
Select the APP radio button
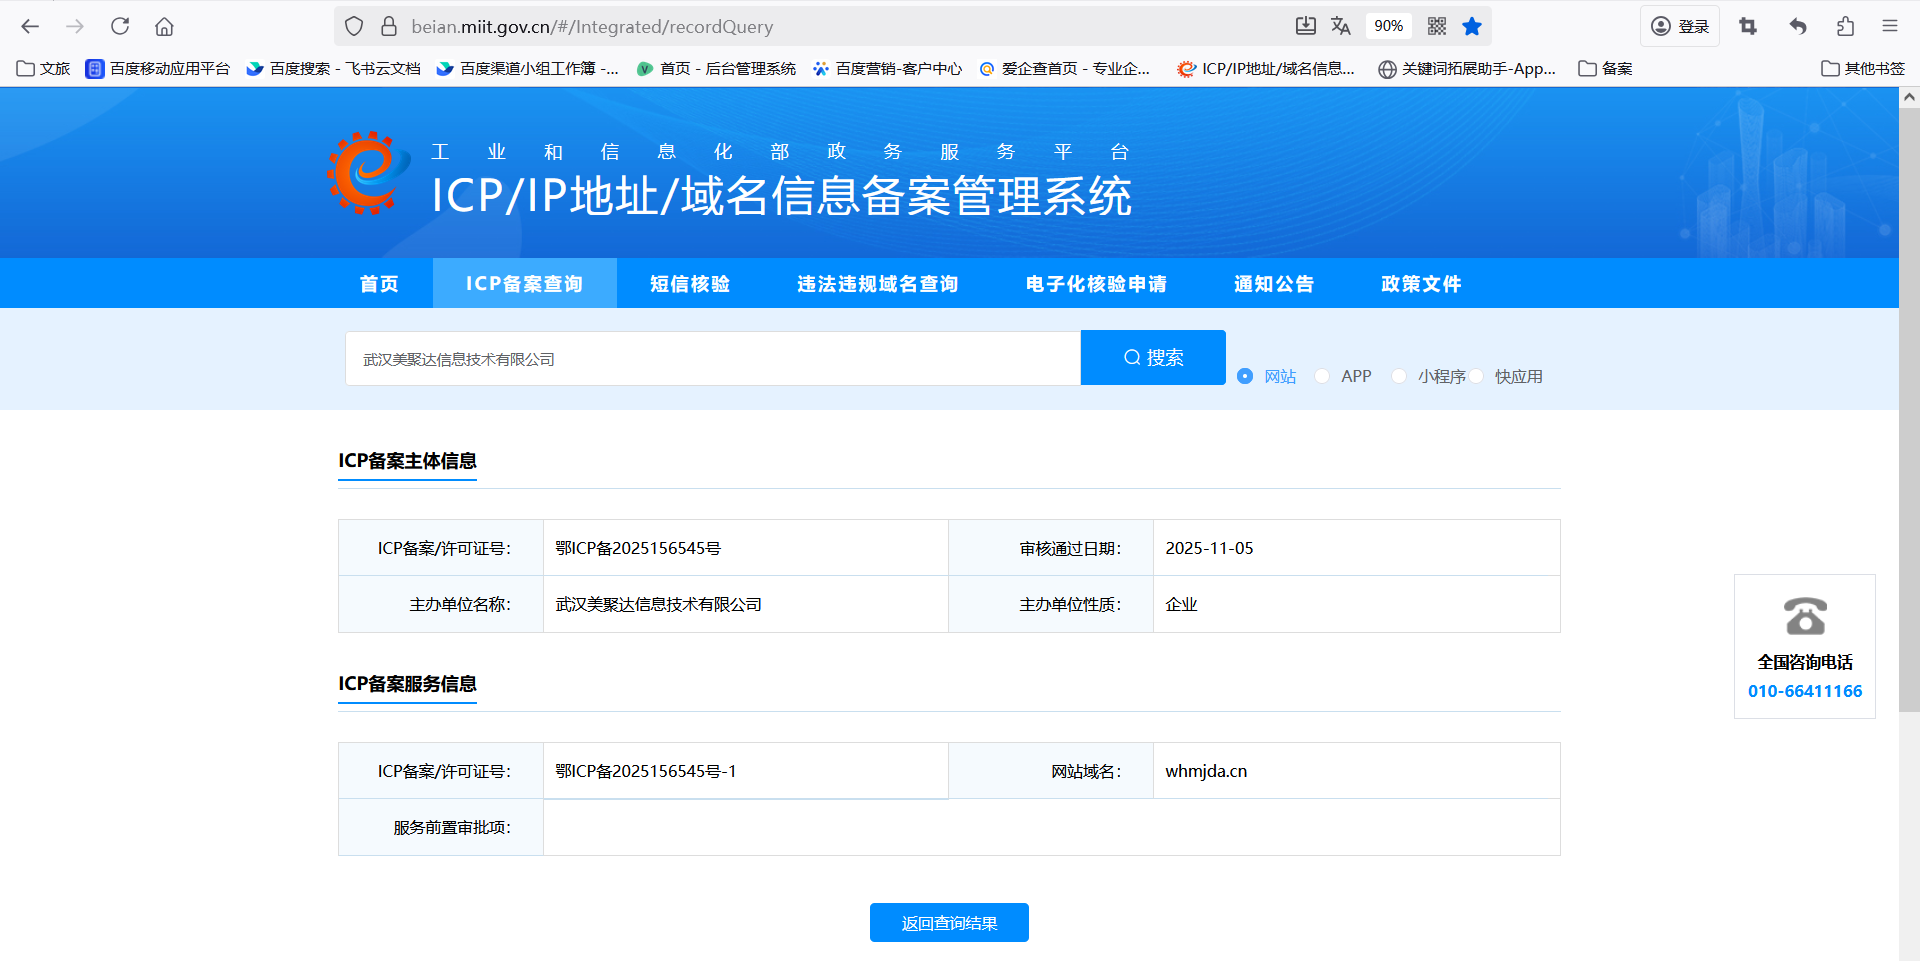click(x=1322, y=376)
